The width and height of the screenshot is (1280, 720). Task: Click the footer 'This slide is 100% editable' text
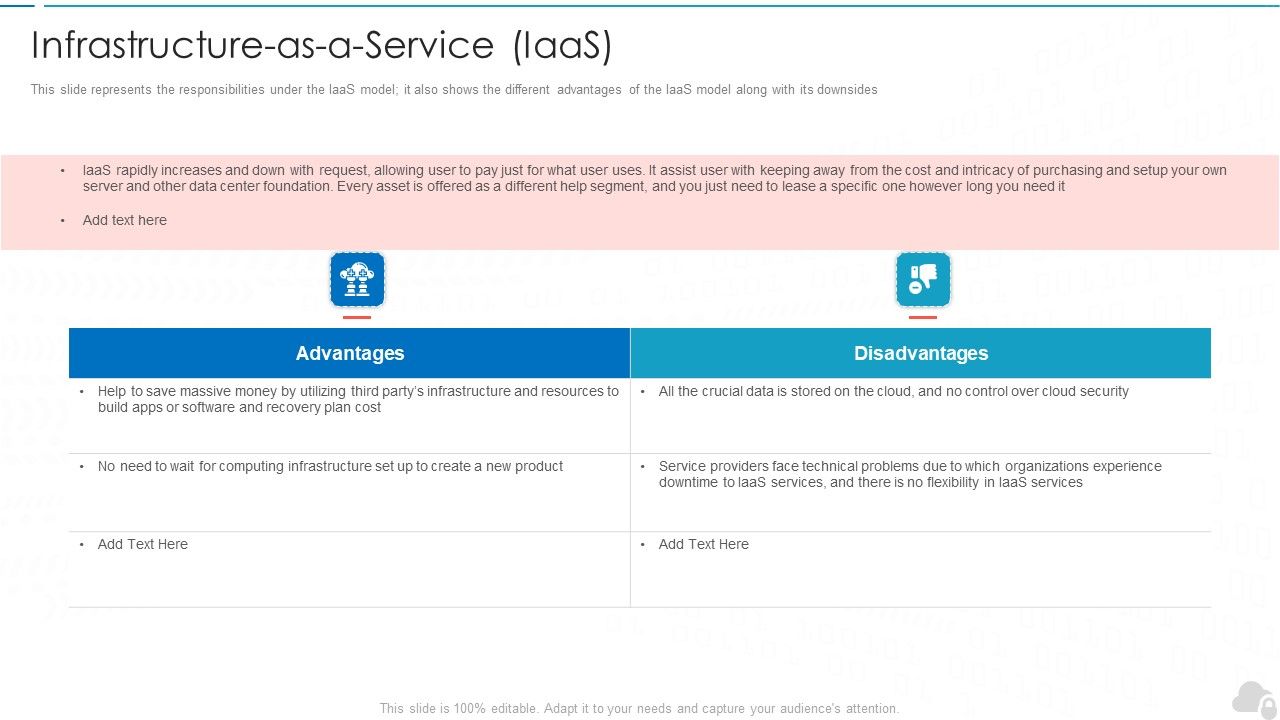coord(640,708)
